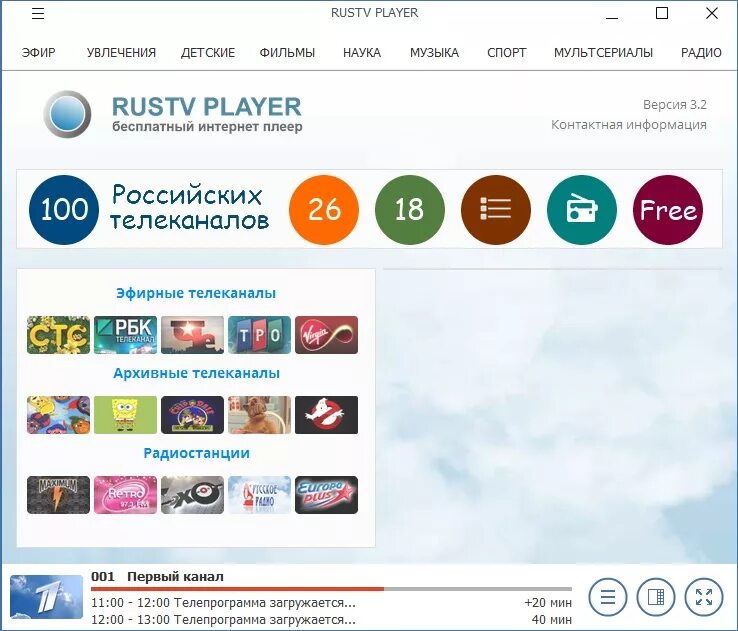
Task: Enter fullscreen with the arrows button
Action: pyautogui.click(x=704, y=597)
